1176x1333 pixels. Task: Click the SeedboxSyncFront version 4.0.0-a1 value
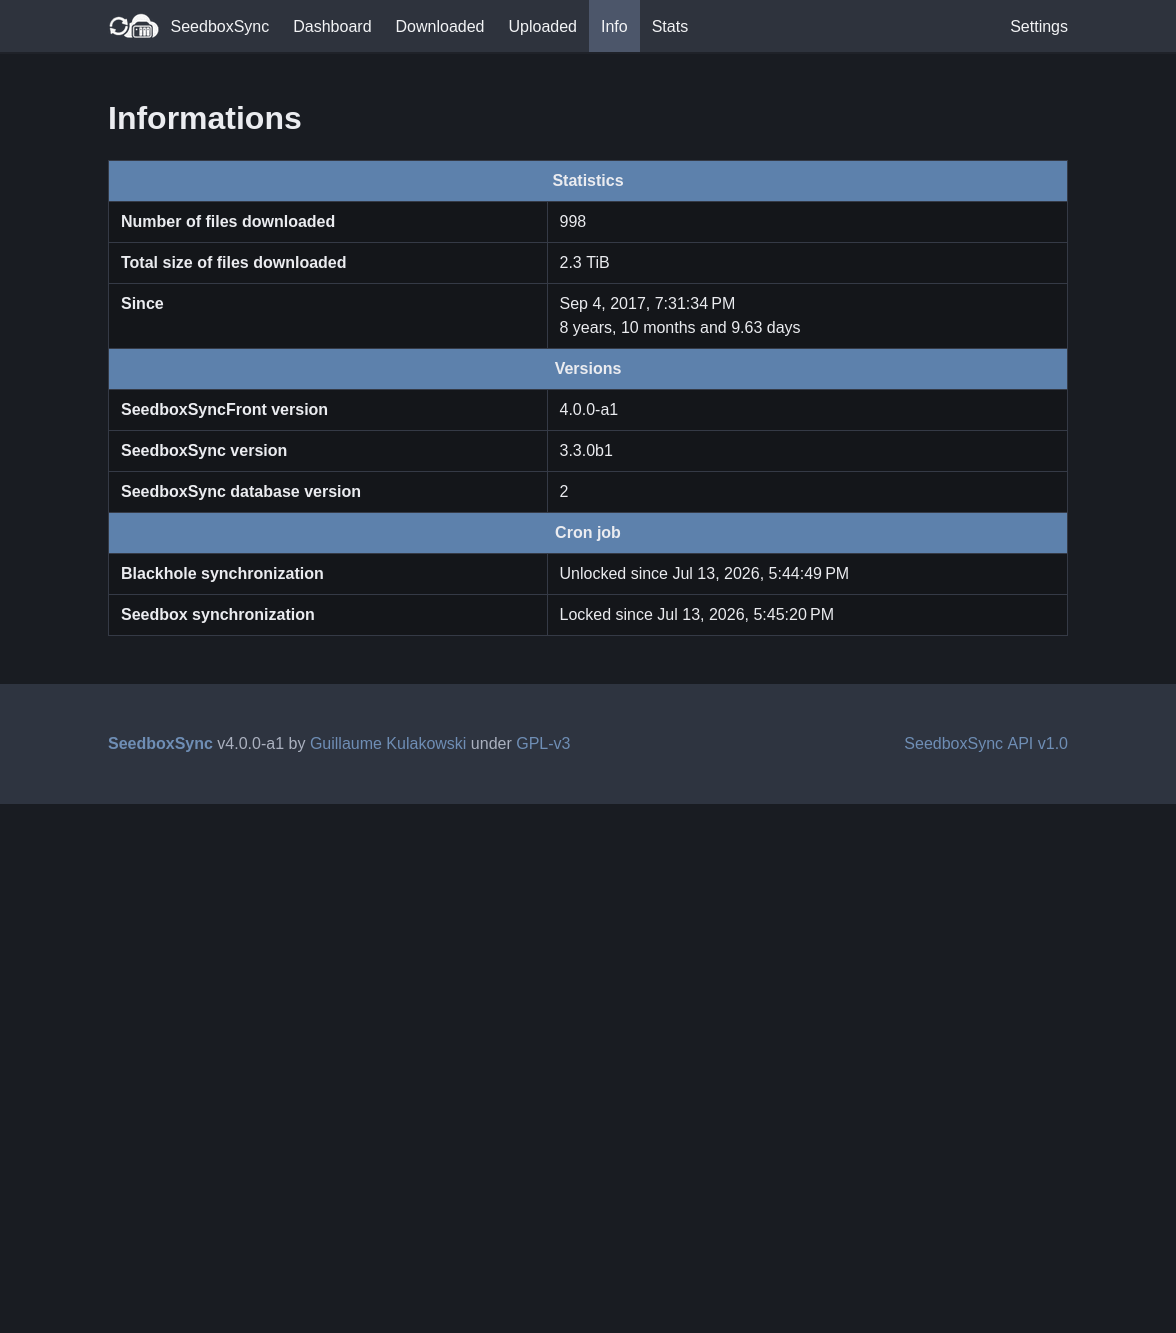coord(589,410)
